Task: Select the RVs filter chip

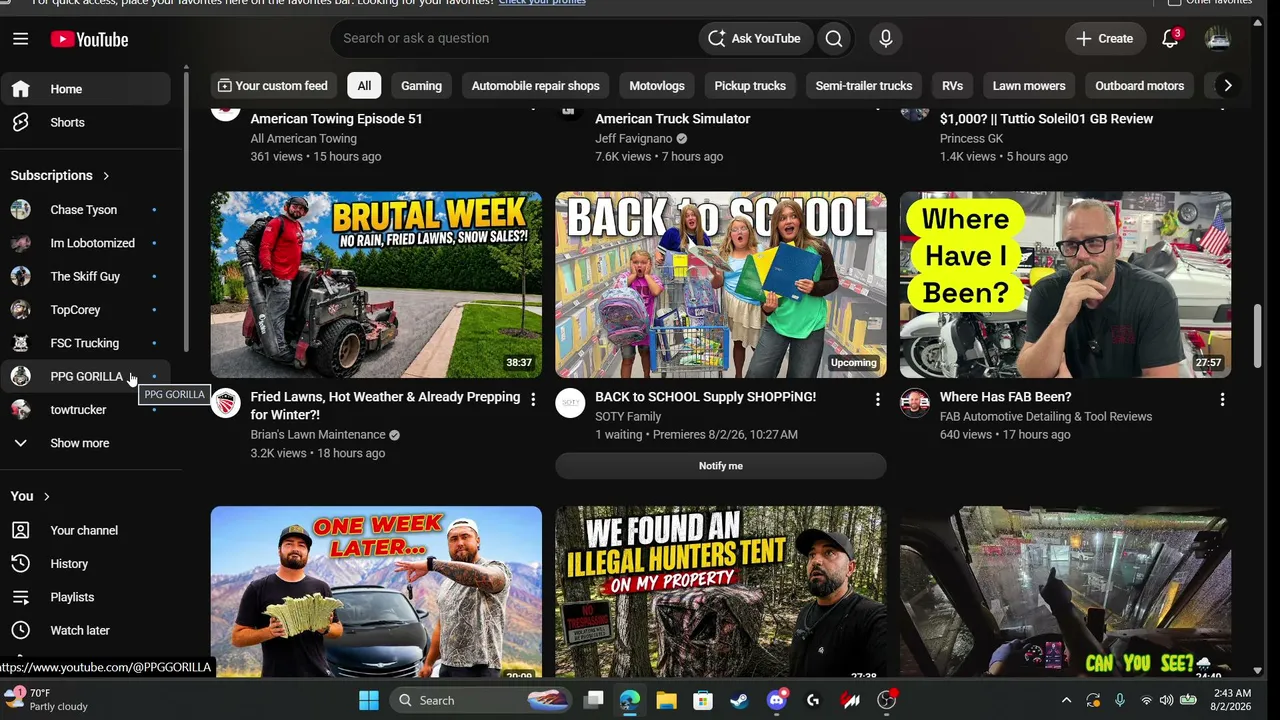Action: tap(952, 86)
